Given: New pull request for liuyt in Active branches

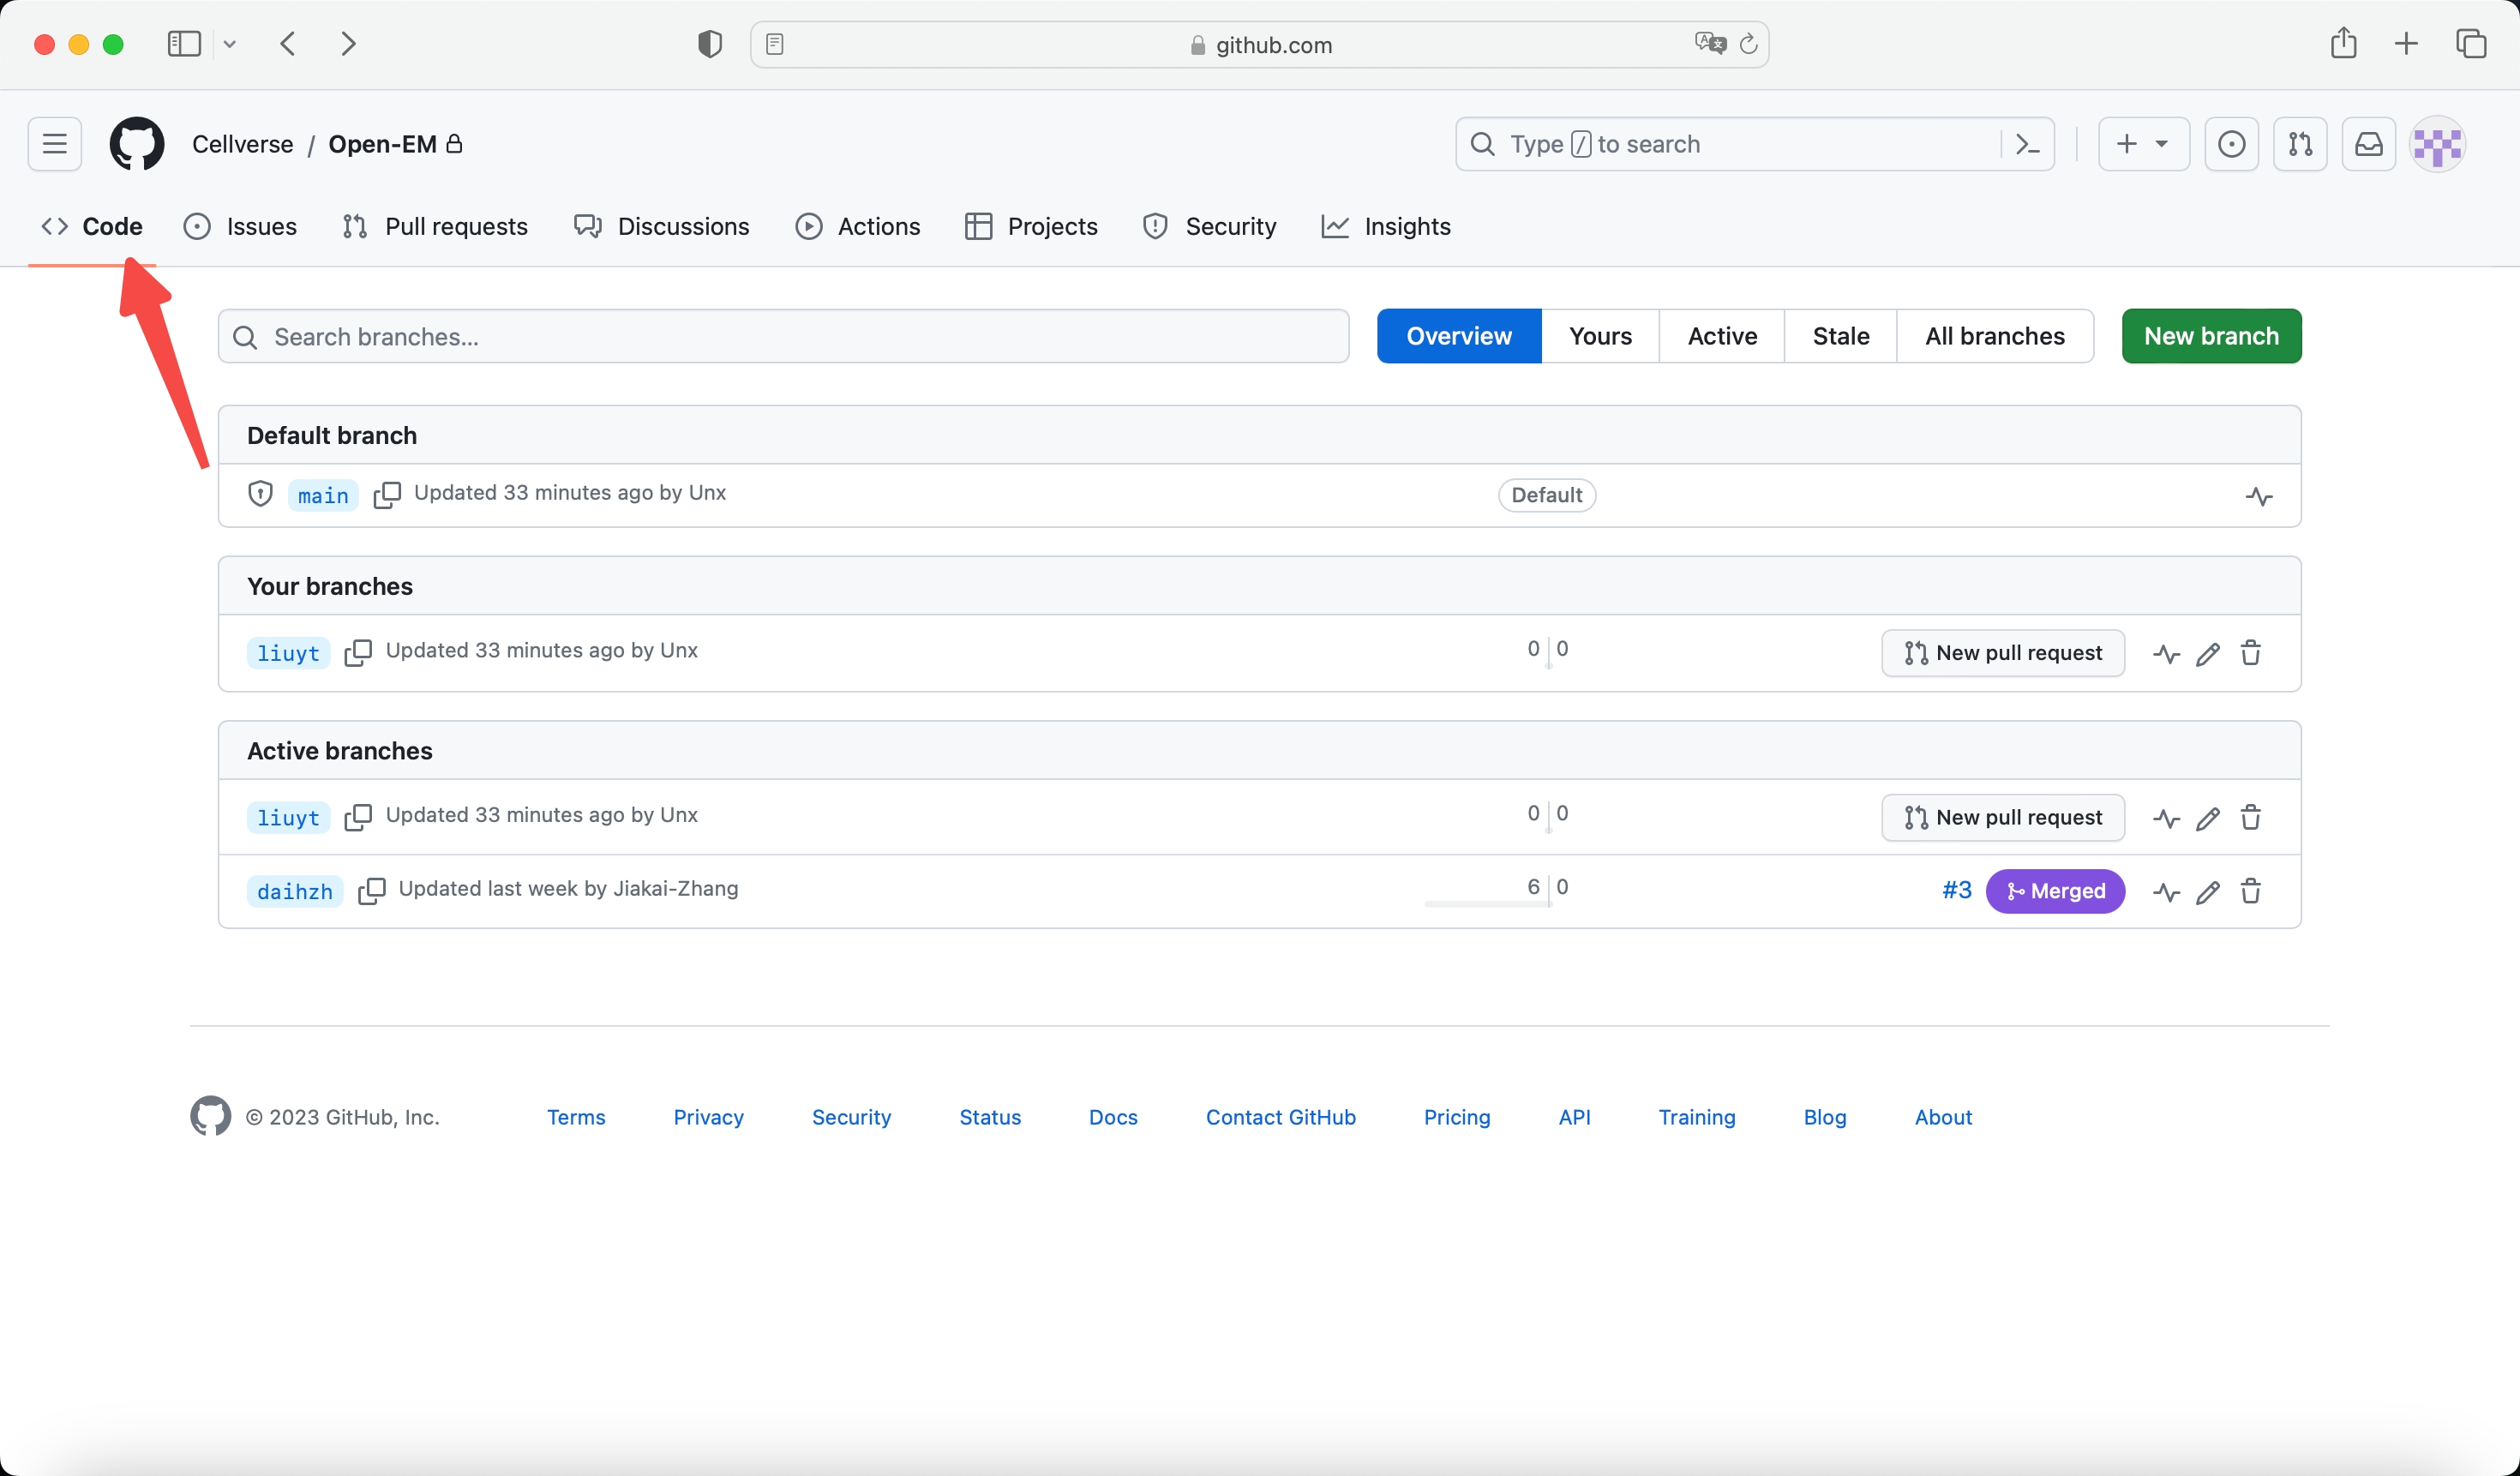Looking at the screenshot, I should click(2003, 817).
